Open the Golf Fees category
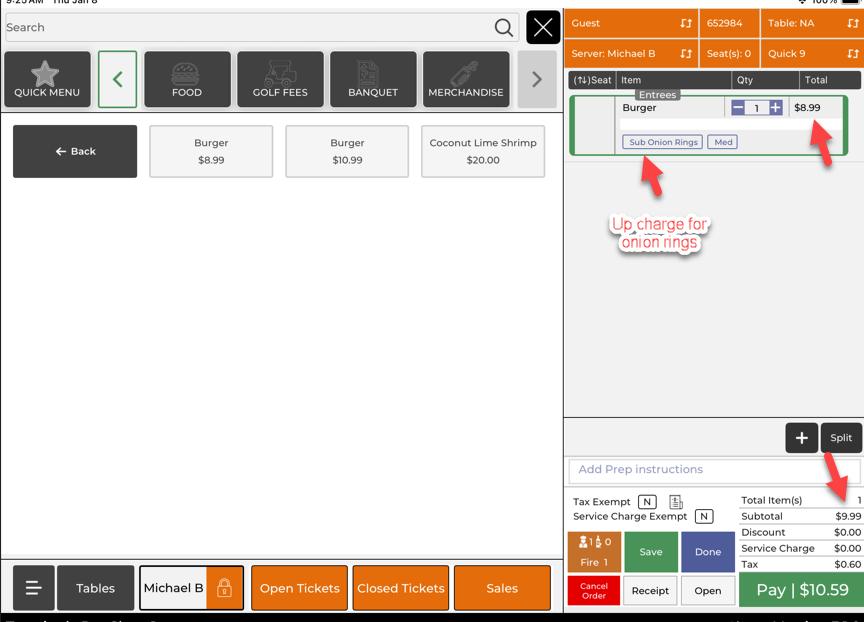Screen dimensions: 864x622 (280, 80)
